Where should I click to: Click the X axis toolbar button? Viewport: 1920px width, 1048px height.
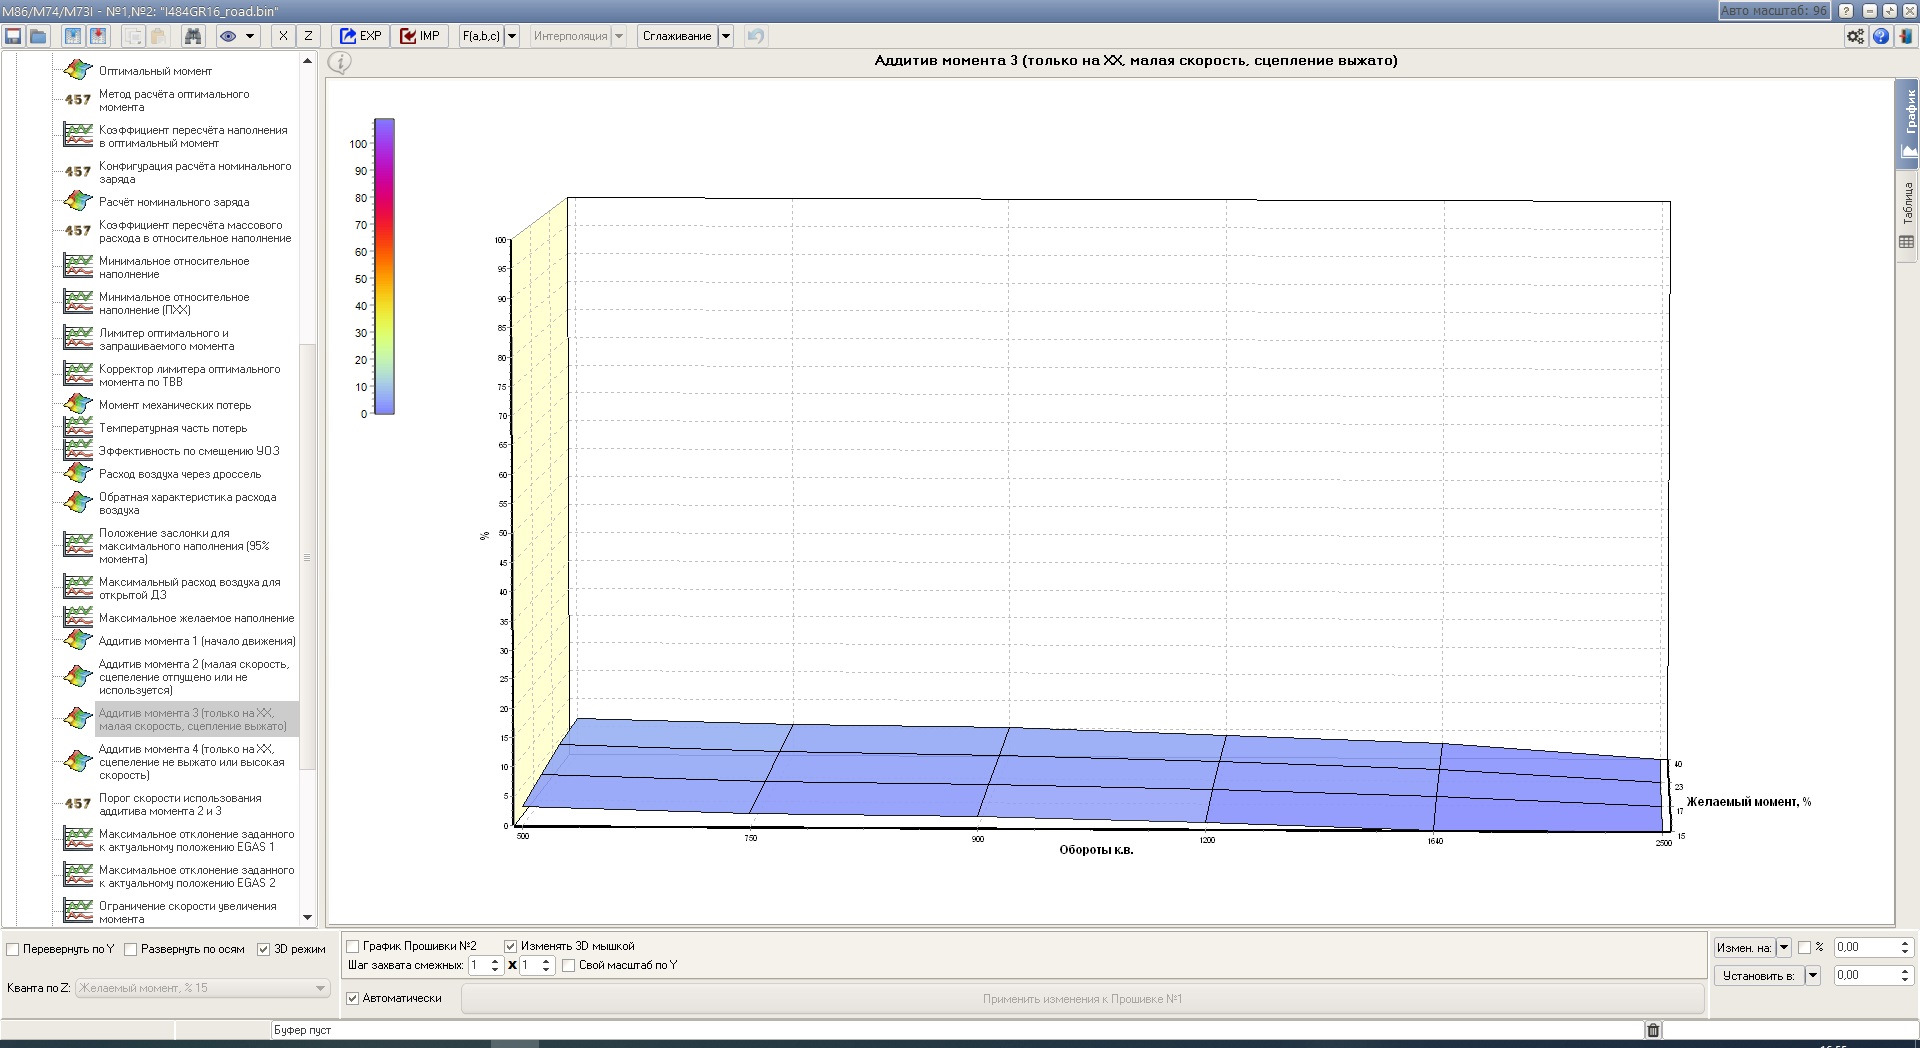[283, 36]
